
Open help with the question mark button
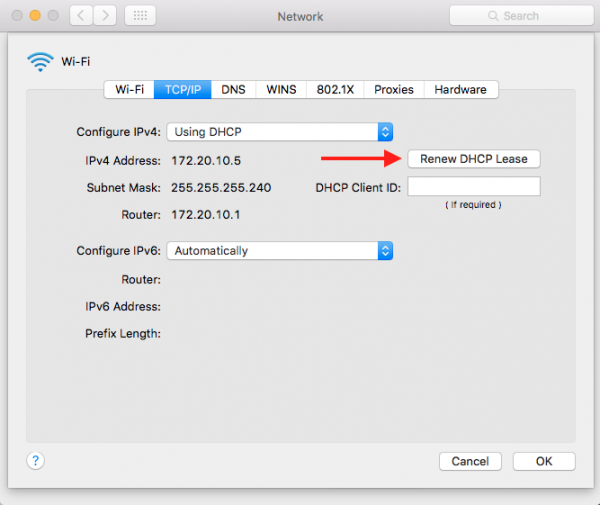point(35,461)
